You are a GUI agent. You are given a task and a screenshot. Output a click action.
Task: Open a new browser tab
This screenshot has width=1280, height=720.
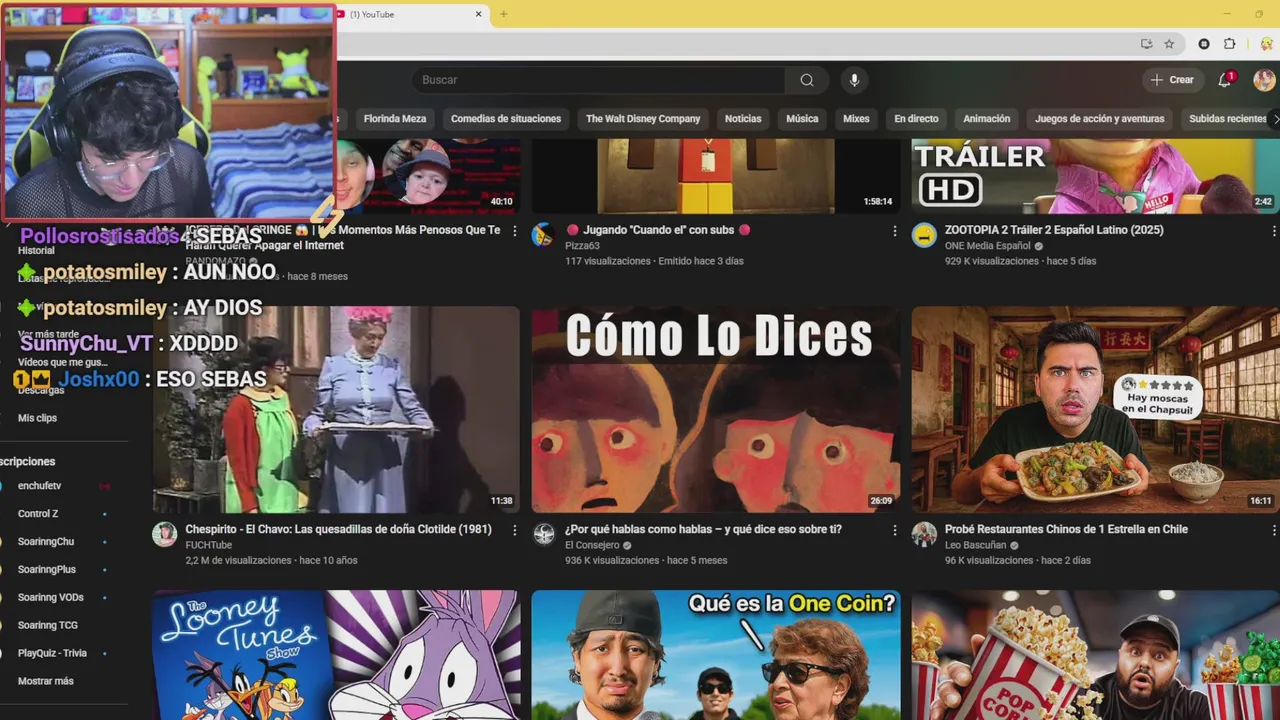click(x=504, y=14)
